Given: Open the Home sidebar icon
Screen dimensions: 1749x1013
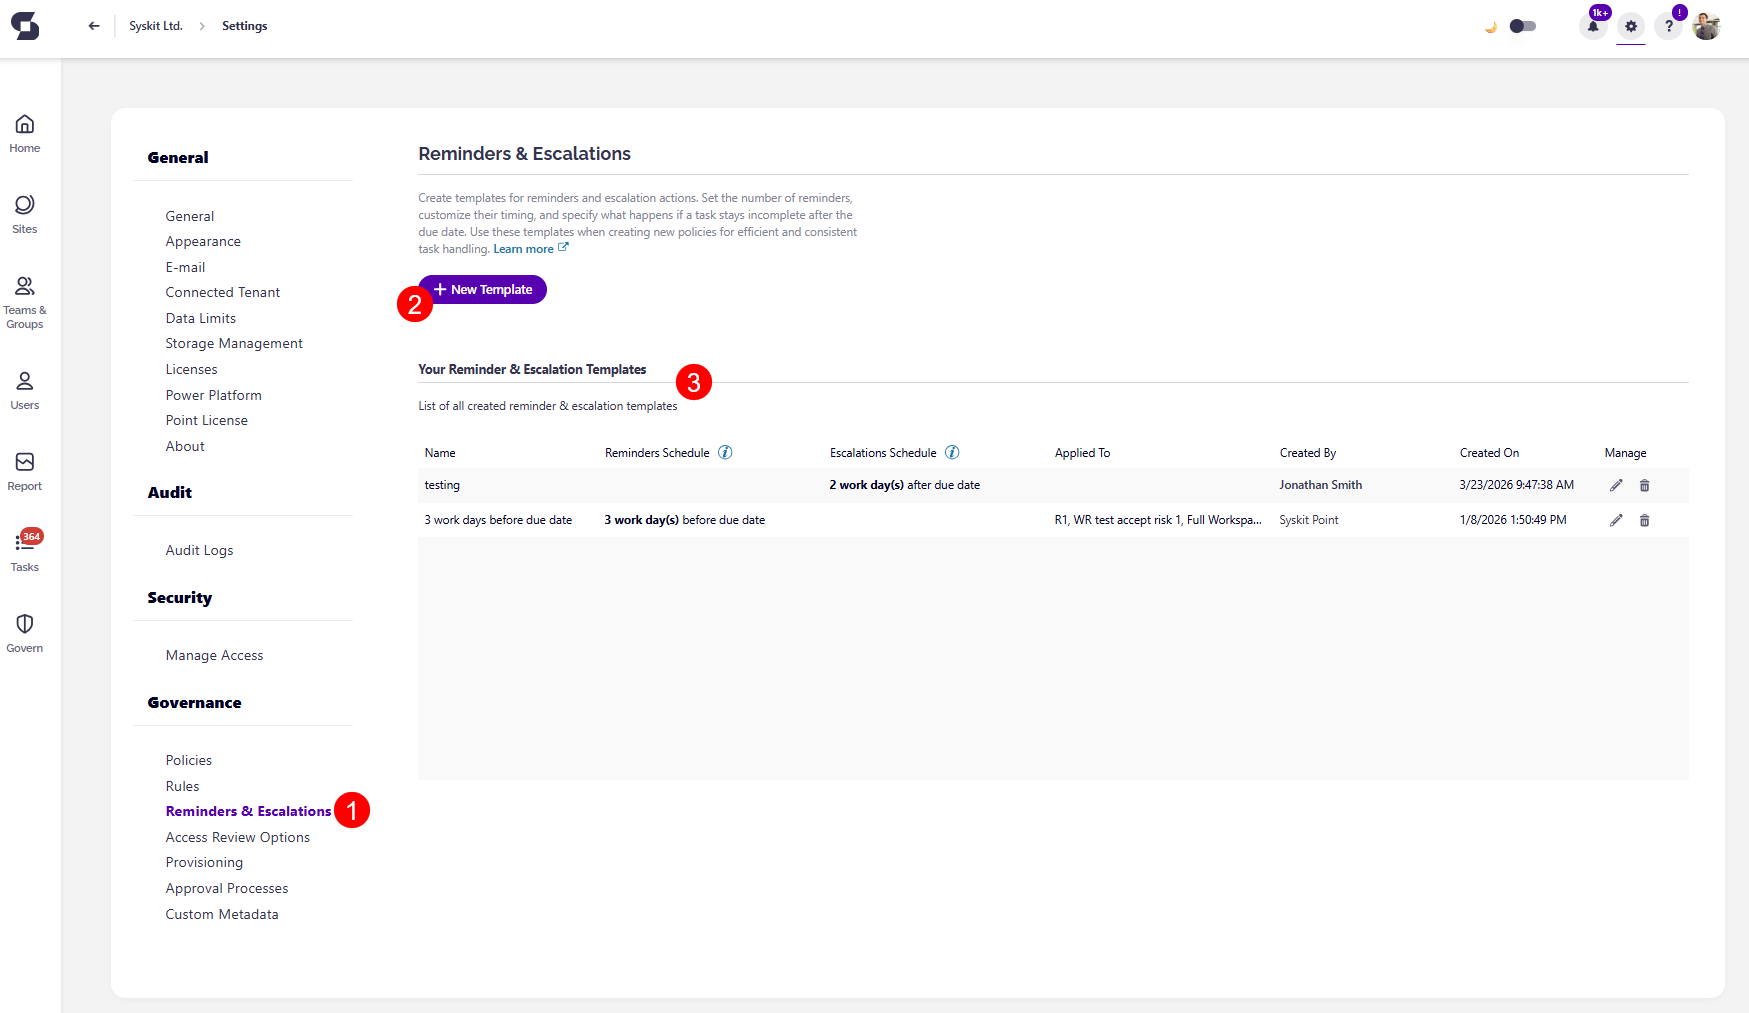Looking at the screenshot, I should pyautogui.click(x=25, y=133).
